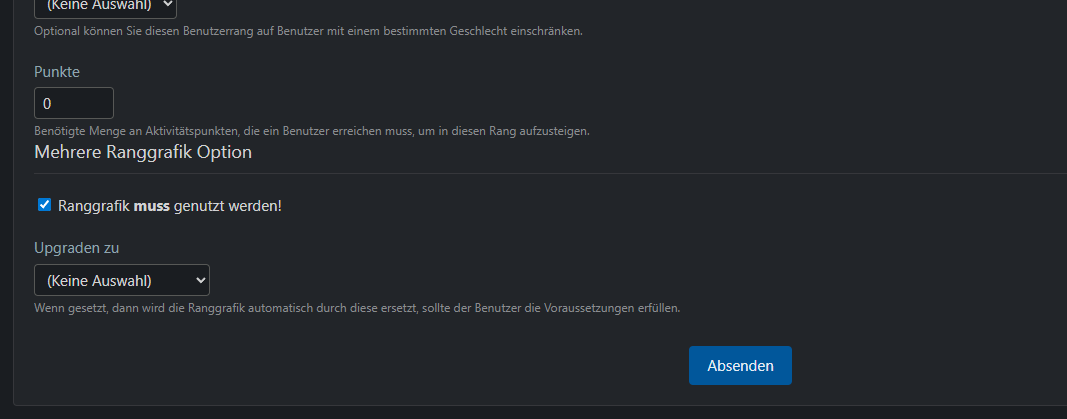This screenshot has height=419, width=1067.
Task: Click the Geschlecht restriction hint text
Action: point(308,31)
